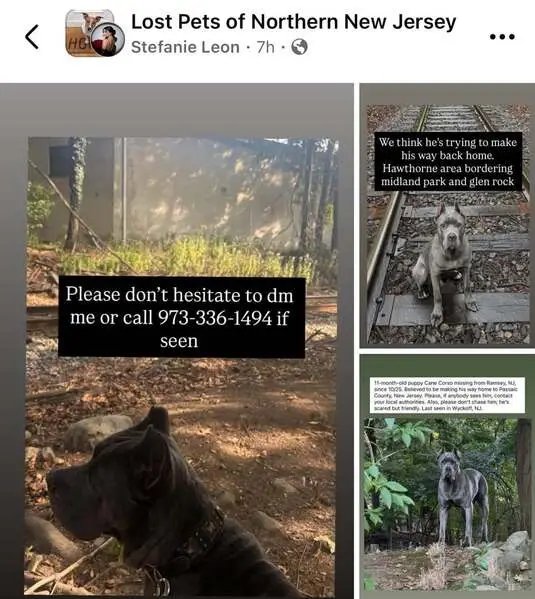Open the photo of the dog standing in the woods
Viewport: 535px width, 599px height.
pos(447,476)
